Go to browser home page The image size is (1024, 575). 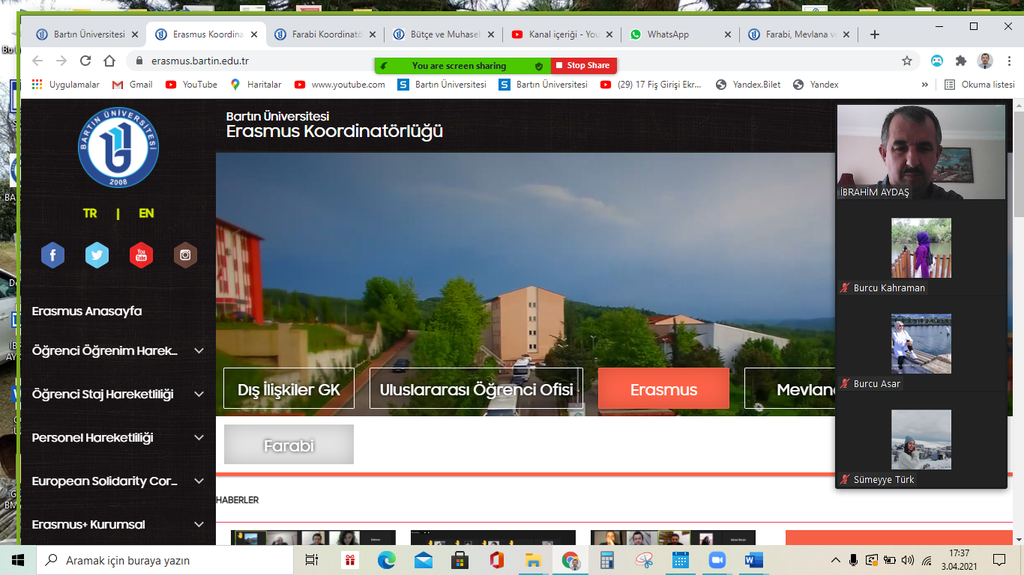109,61
